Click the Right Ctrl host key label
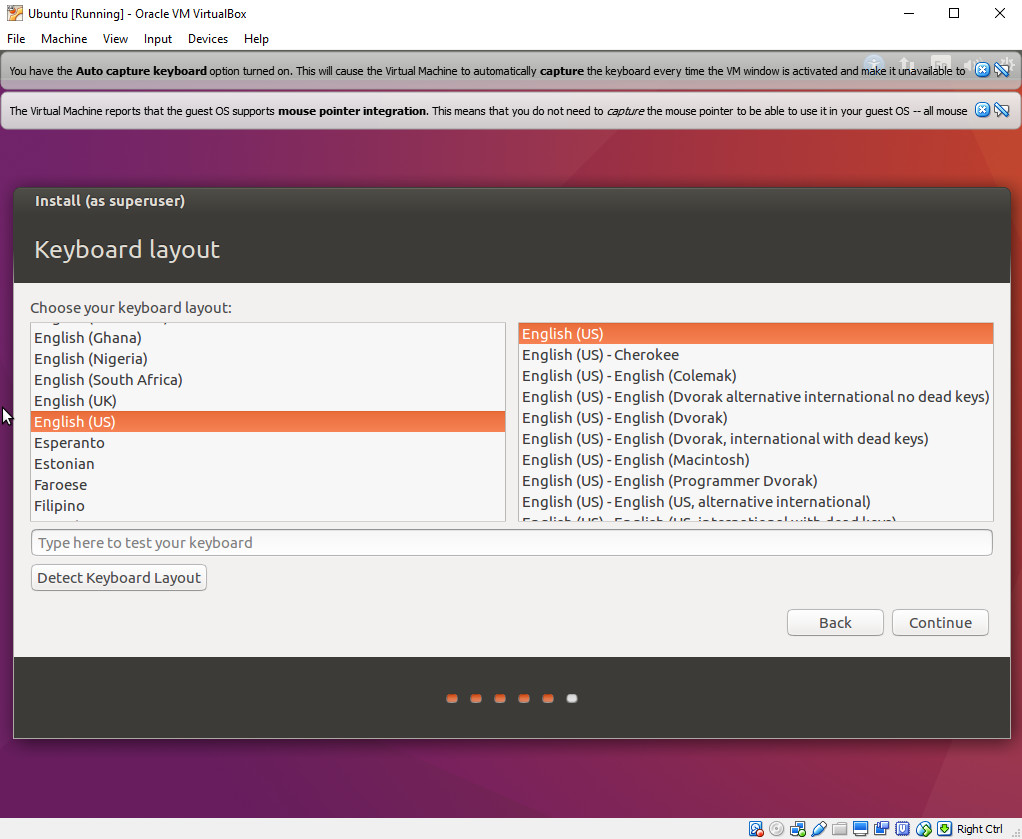1022x839 pixels. 980,829
